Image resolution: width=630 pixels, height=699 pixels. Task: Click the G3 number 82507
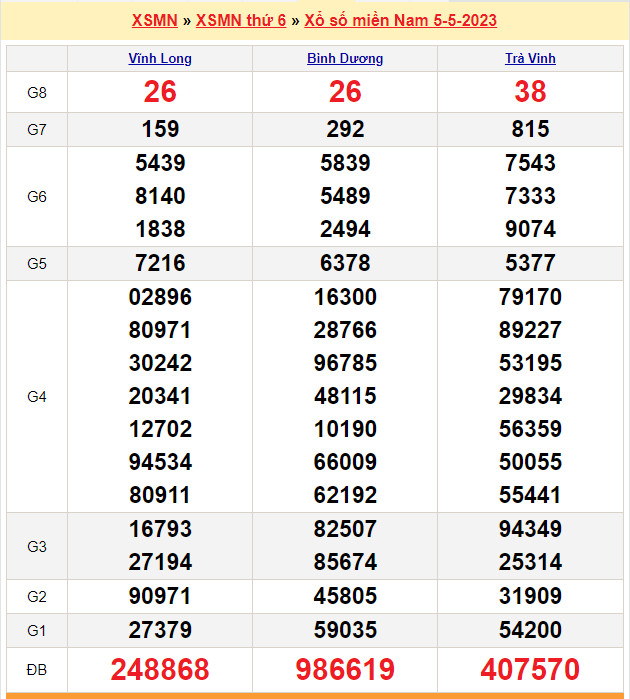(345, 529)
